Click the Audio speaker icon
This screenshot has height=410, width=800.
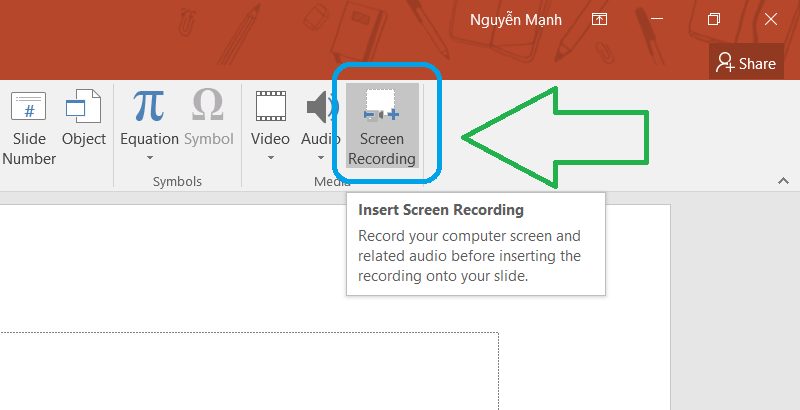(321, 107)
